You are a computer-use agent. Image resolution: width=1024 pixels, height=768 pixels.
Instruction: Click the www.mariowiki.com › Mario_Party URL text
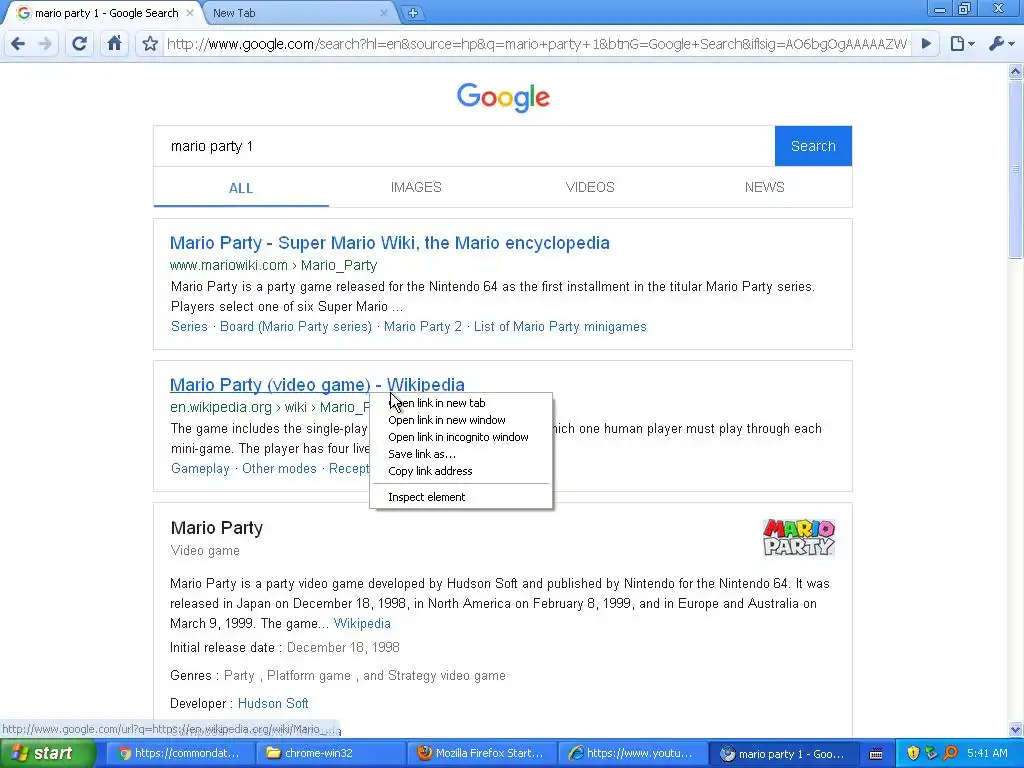(x=273, y=265)
